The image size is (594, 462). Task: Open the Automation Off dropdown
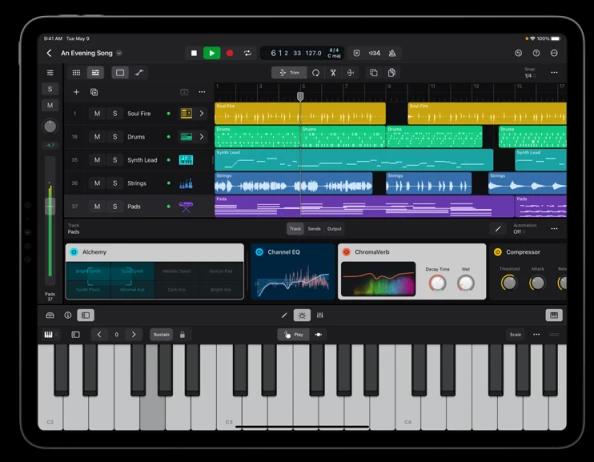[x=525, y=229]
